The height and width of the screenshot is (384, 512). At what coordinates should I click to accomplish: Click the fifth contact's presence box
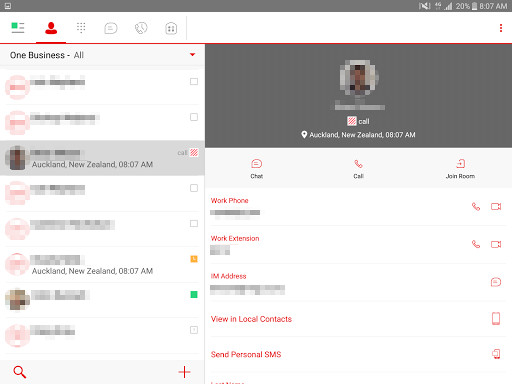[x=194, y=223]
